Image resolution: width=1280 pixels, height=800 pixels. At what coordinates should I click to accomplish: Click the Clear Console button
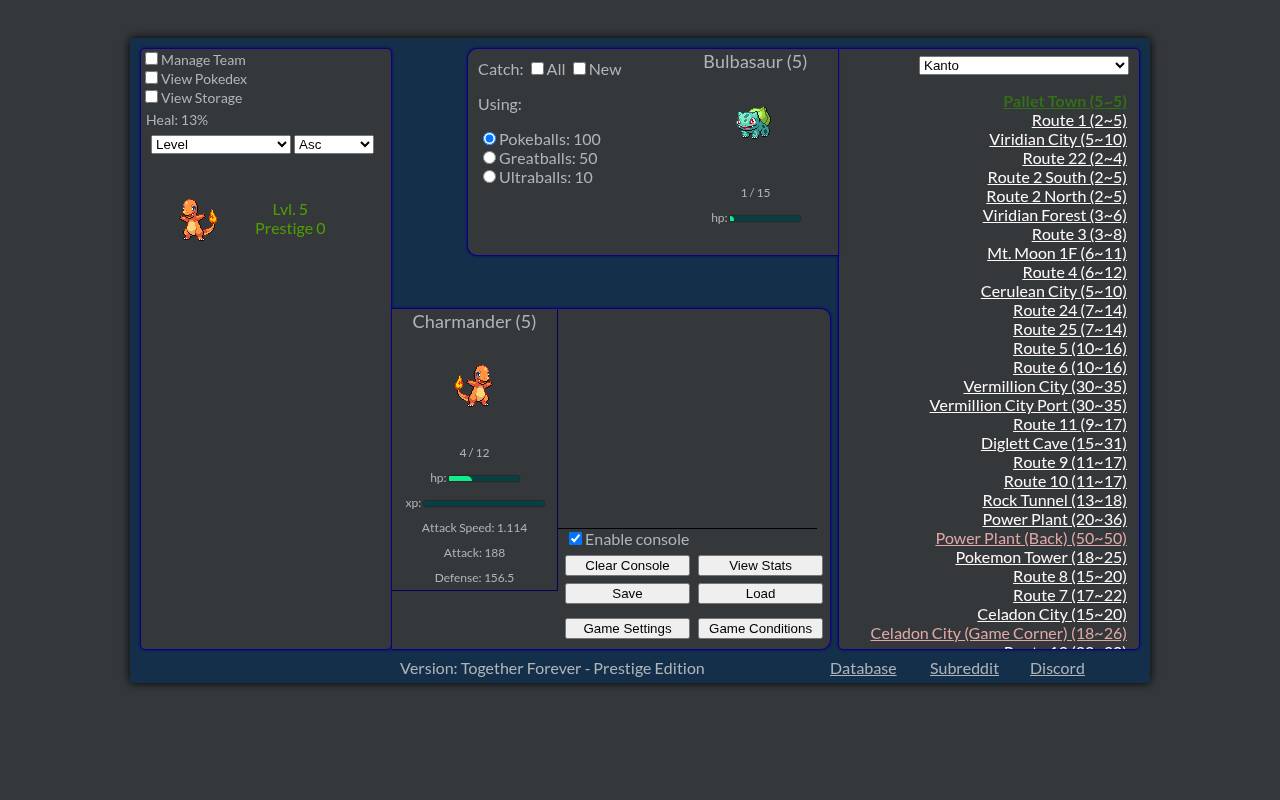[627, 565]
